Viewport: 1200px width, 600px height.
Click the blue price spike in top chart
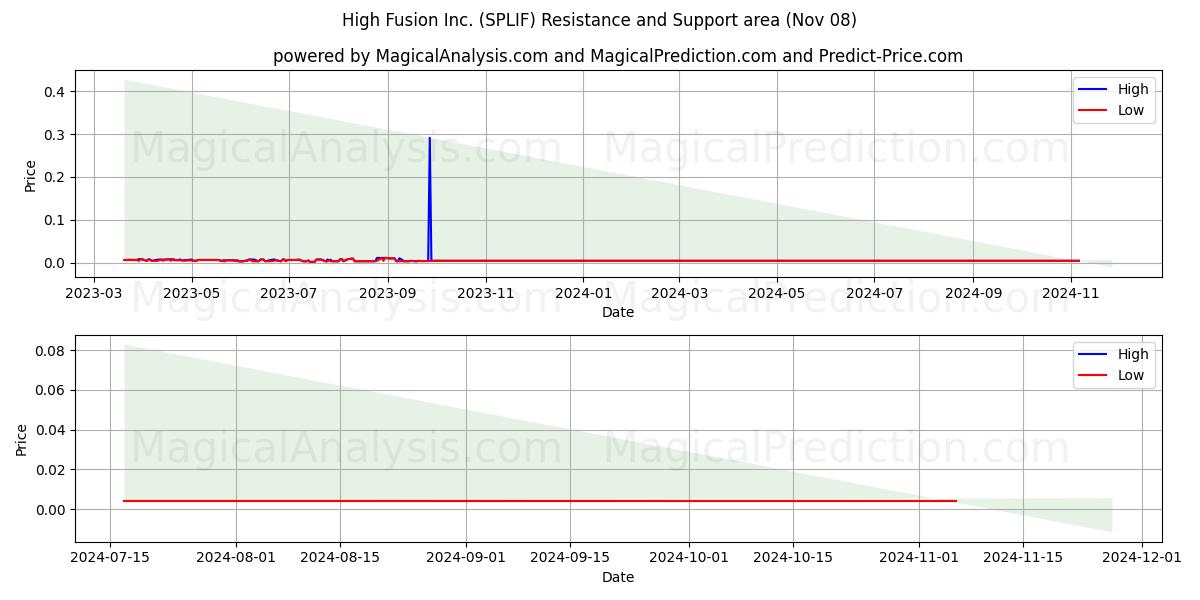(x=430, y=198)
